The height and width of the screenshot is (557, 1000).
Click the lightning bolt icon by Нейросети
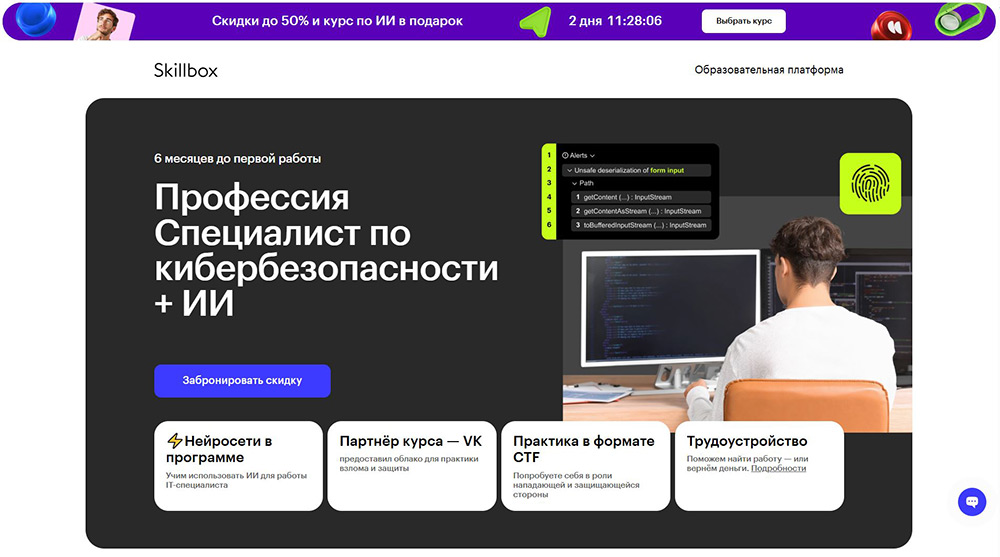[174, 441]
